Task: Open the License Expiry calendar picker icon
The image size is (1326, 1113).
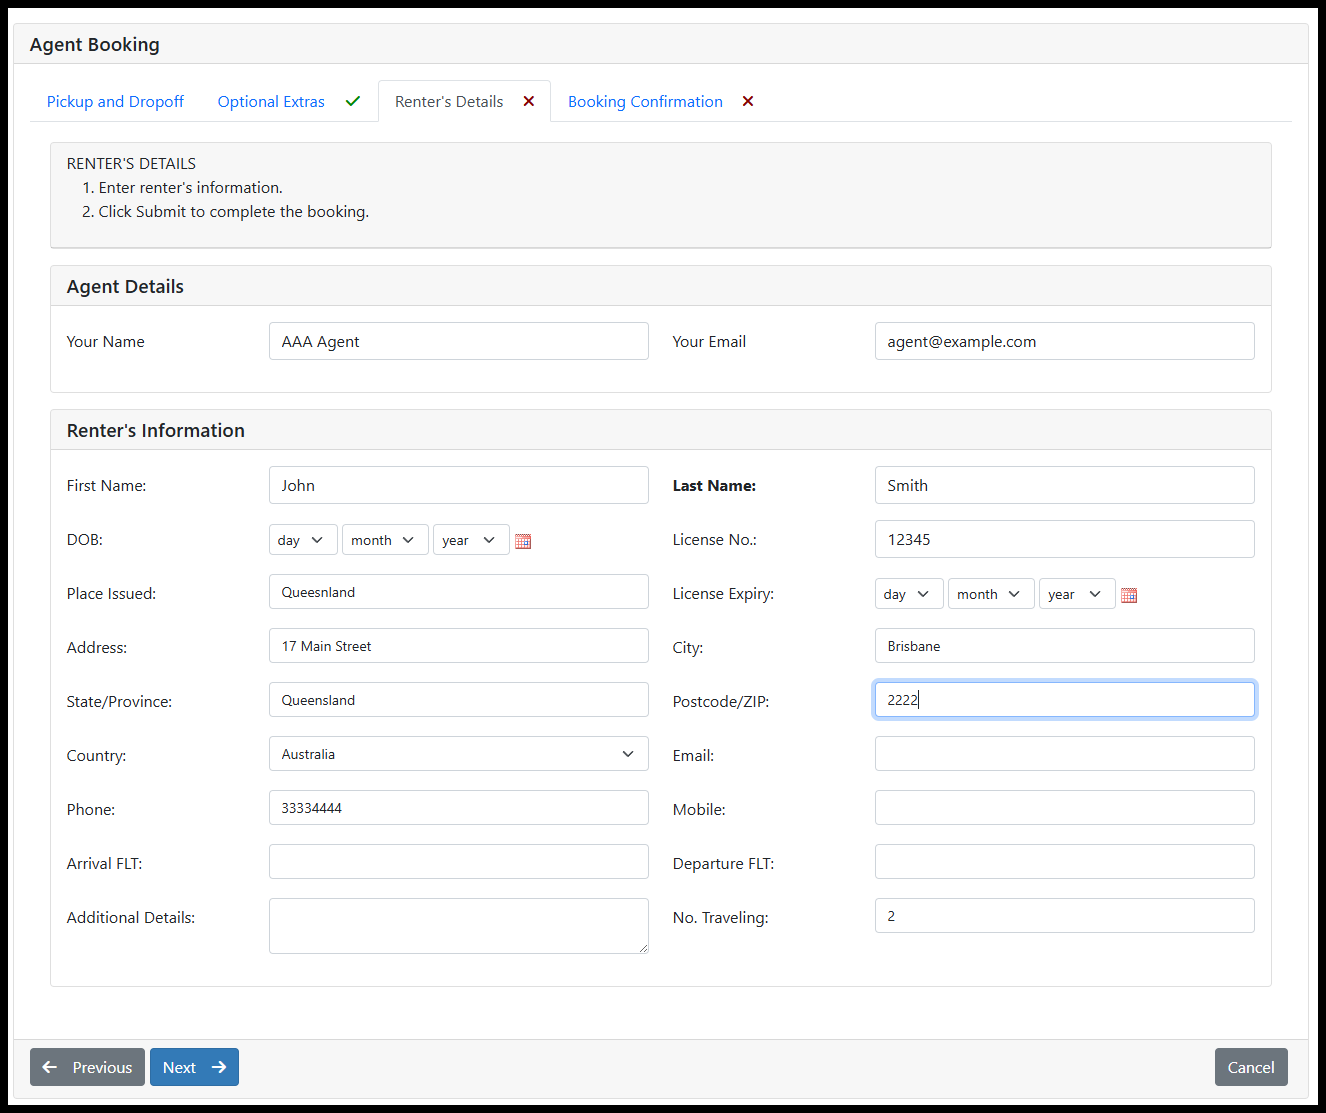Action: (1129, 595)
